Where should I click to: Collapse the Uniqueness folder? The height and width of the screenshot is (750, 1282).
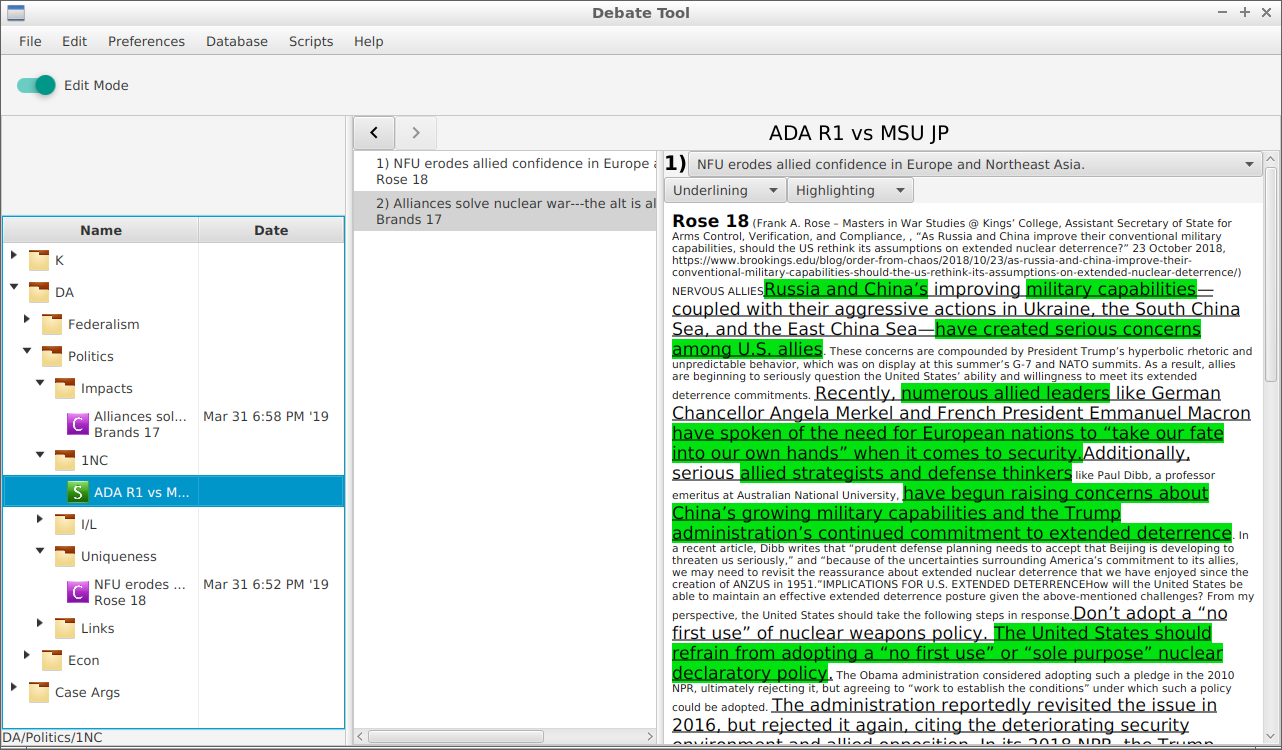click(x=40, y=552)
